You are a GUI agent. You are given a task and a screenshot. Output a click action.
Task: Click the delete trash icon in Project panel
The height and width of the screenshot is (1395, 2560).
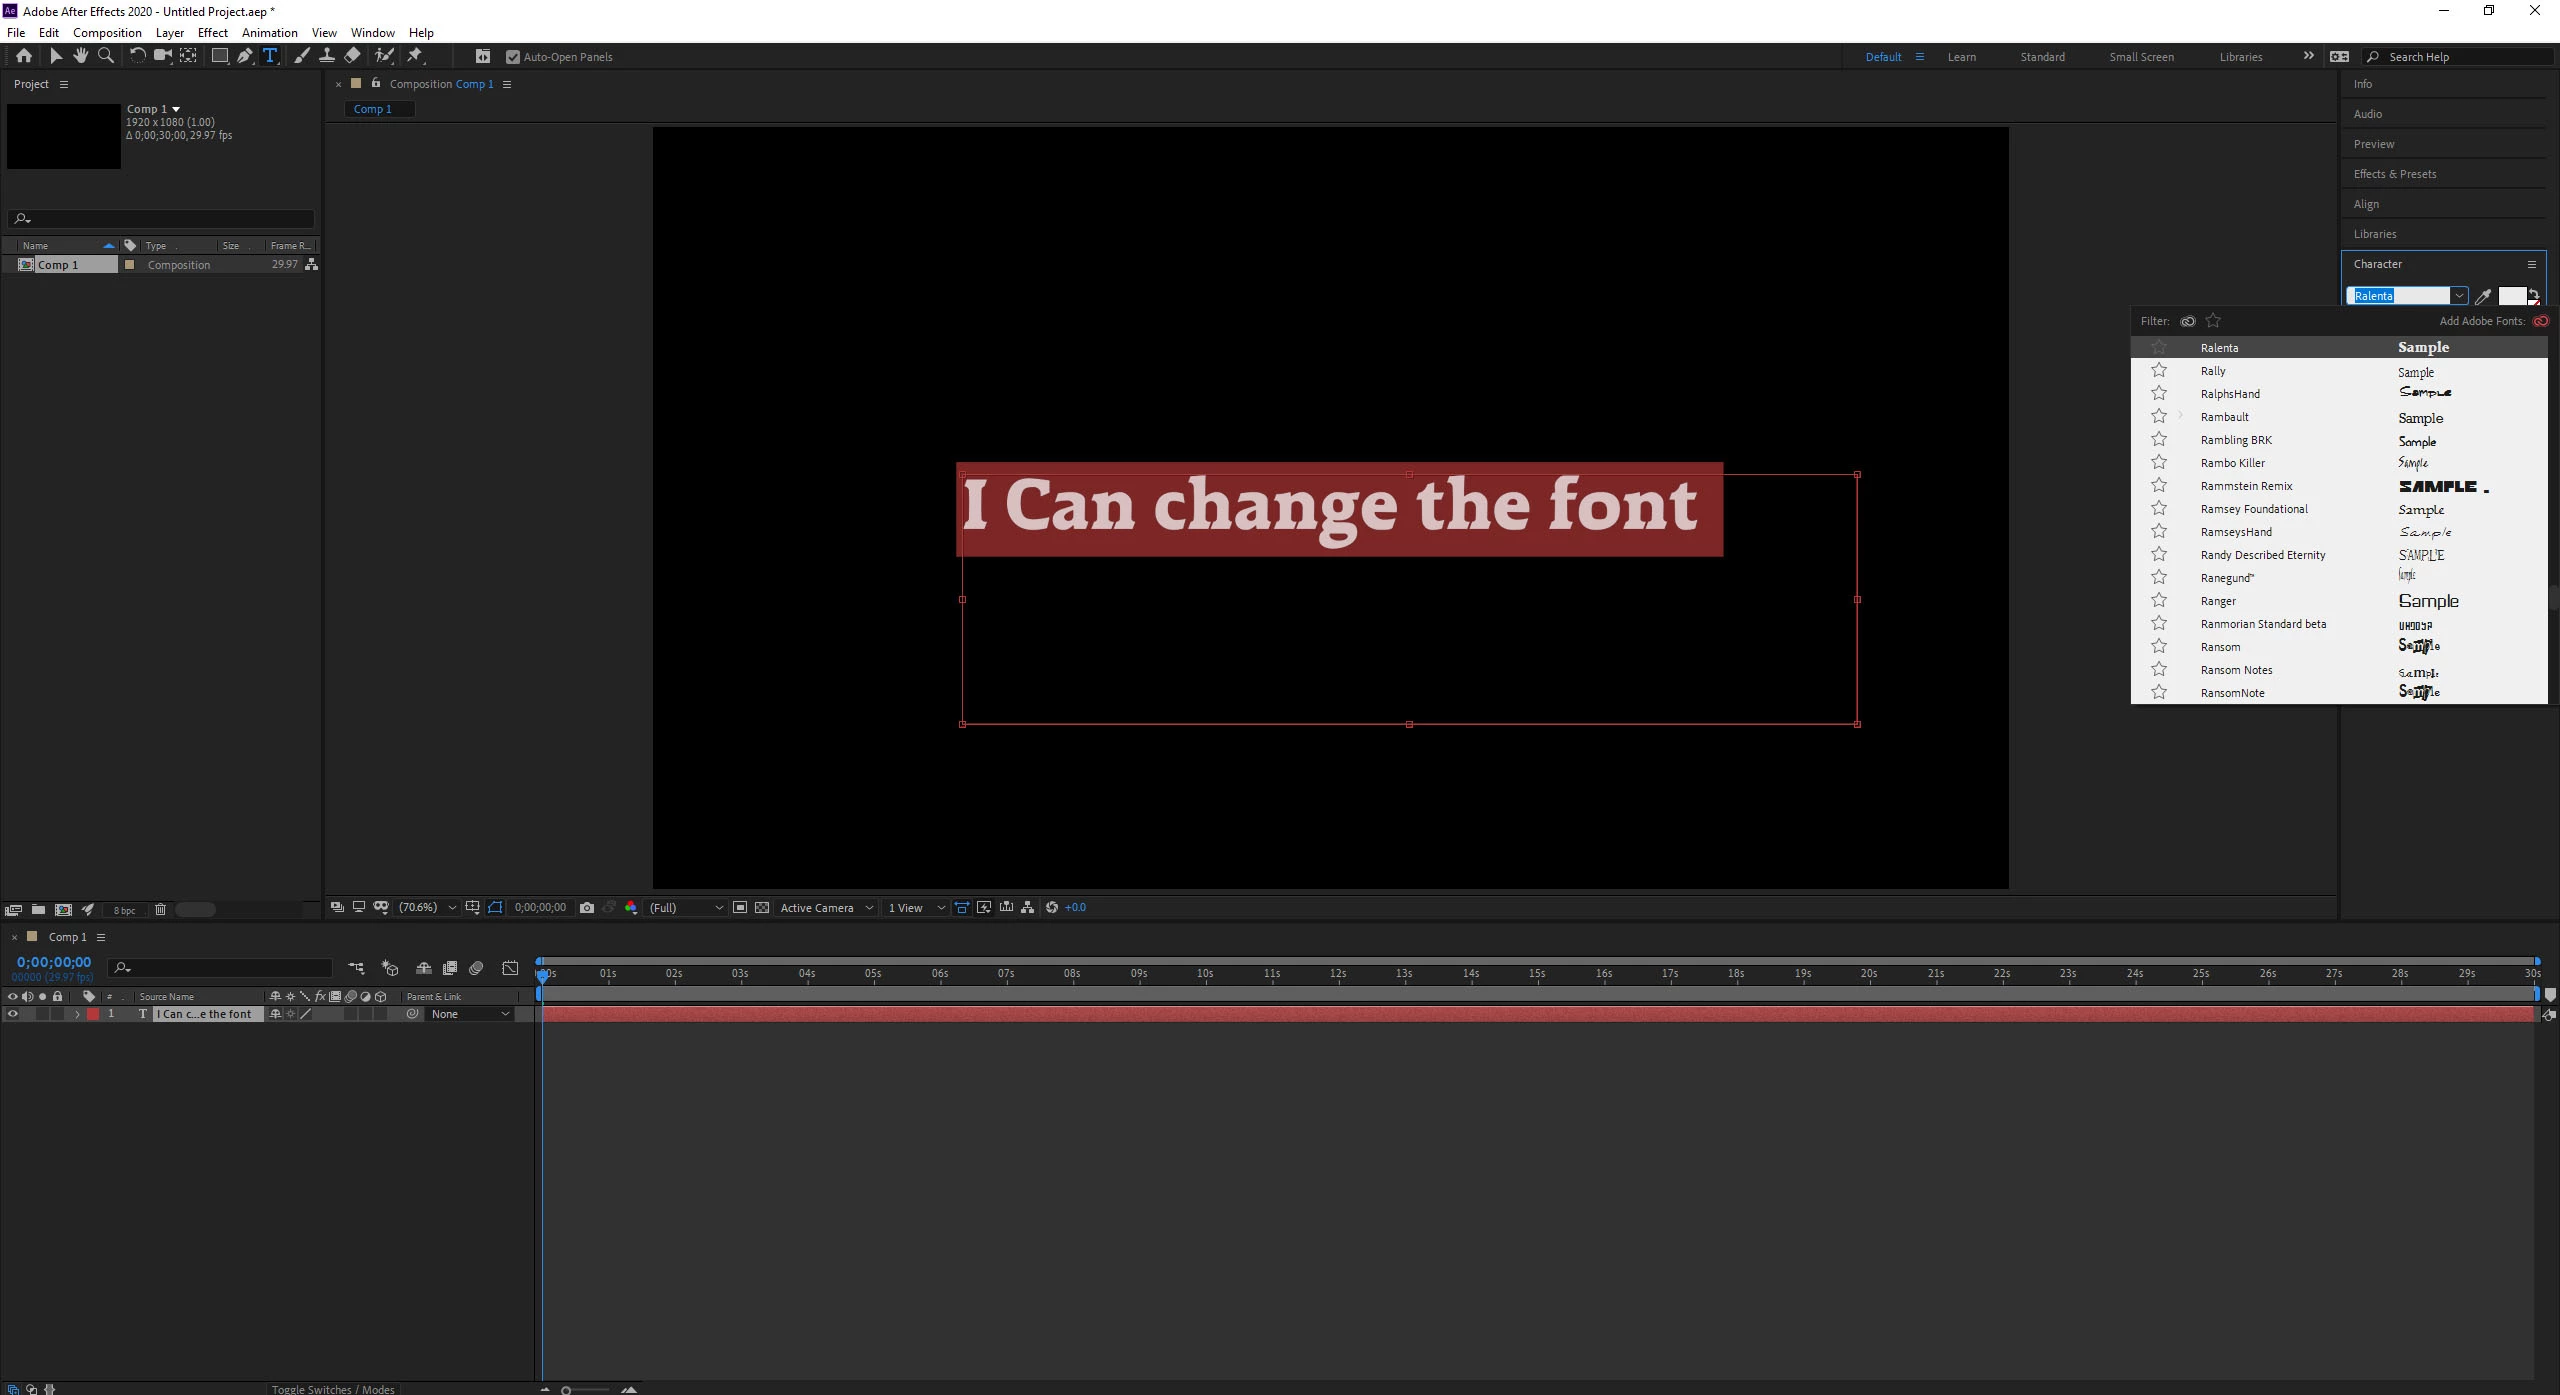160,910
